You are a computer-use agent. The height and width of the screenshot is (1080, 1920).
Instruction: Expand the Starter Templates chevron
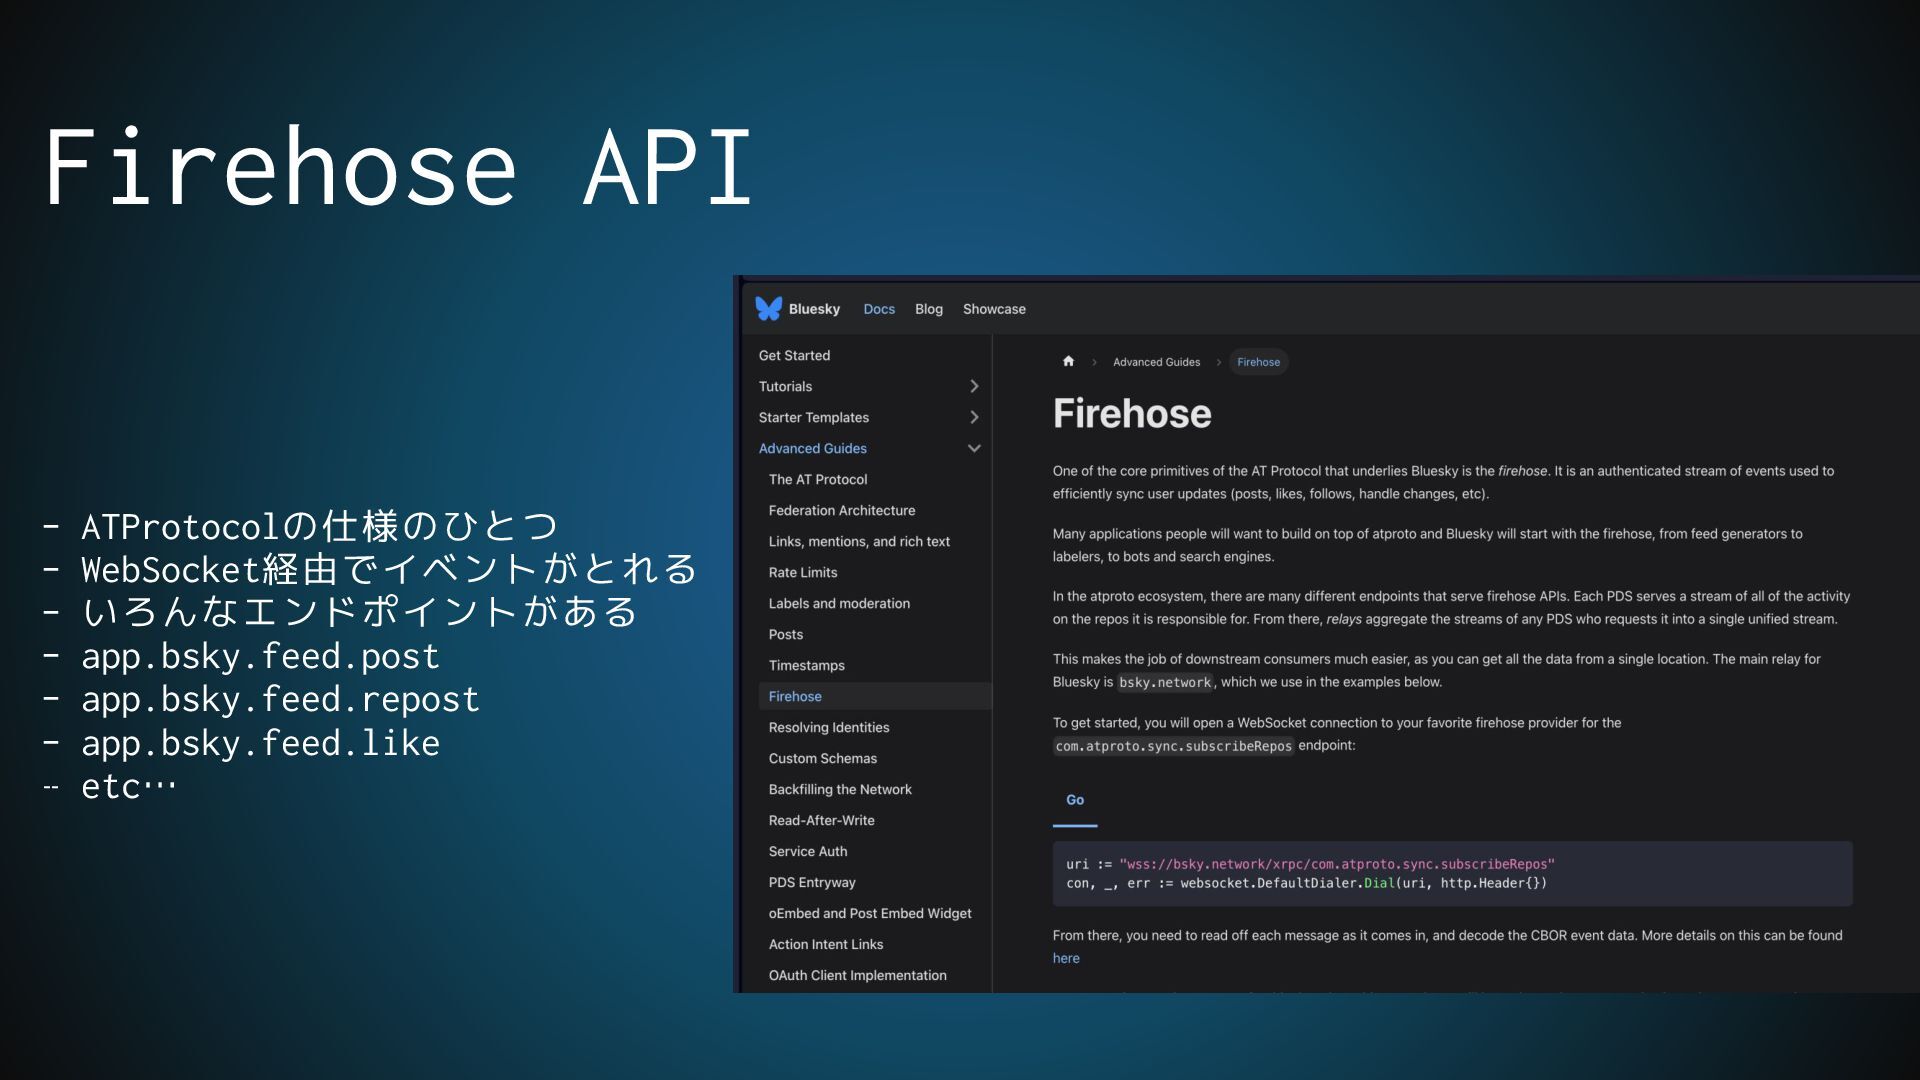tap(974, 418)
